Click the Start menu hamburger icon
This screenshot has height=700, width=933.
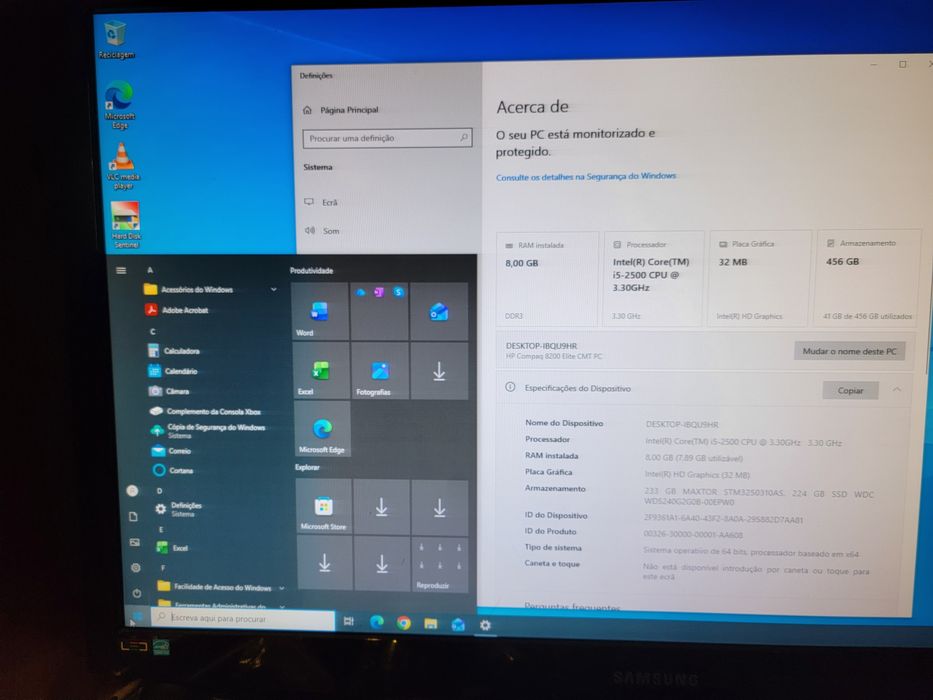pyautogui.click(x=121, y=270)
